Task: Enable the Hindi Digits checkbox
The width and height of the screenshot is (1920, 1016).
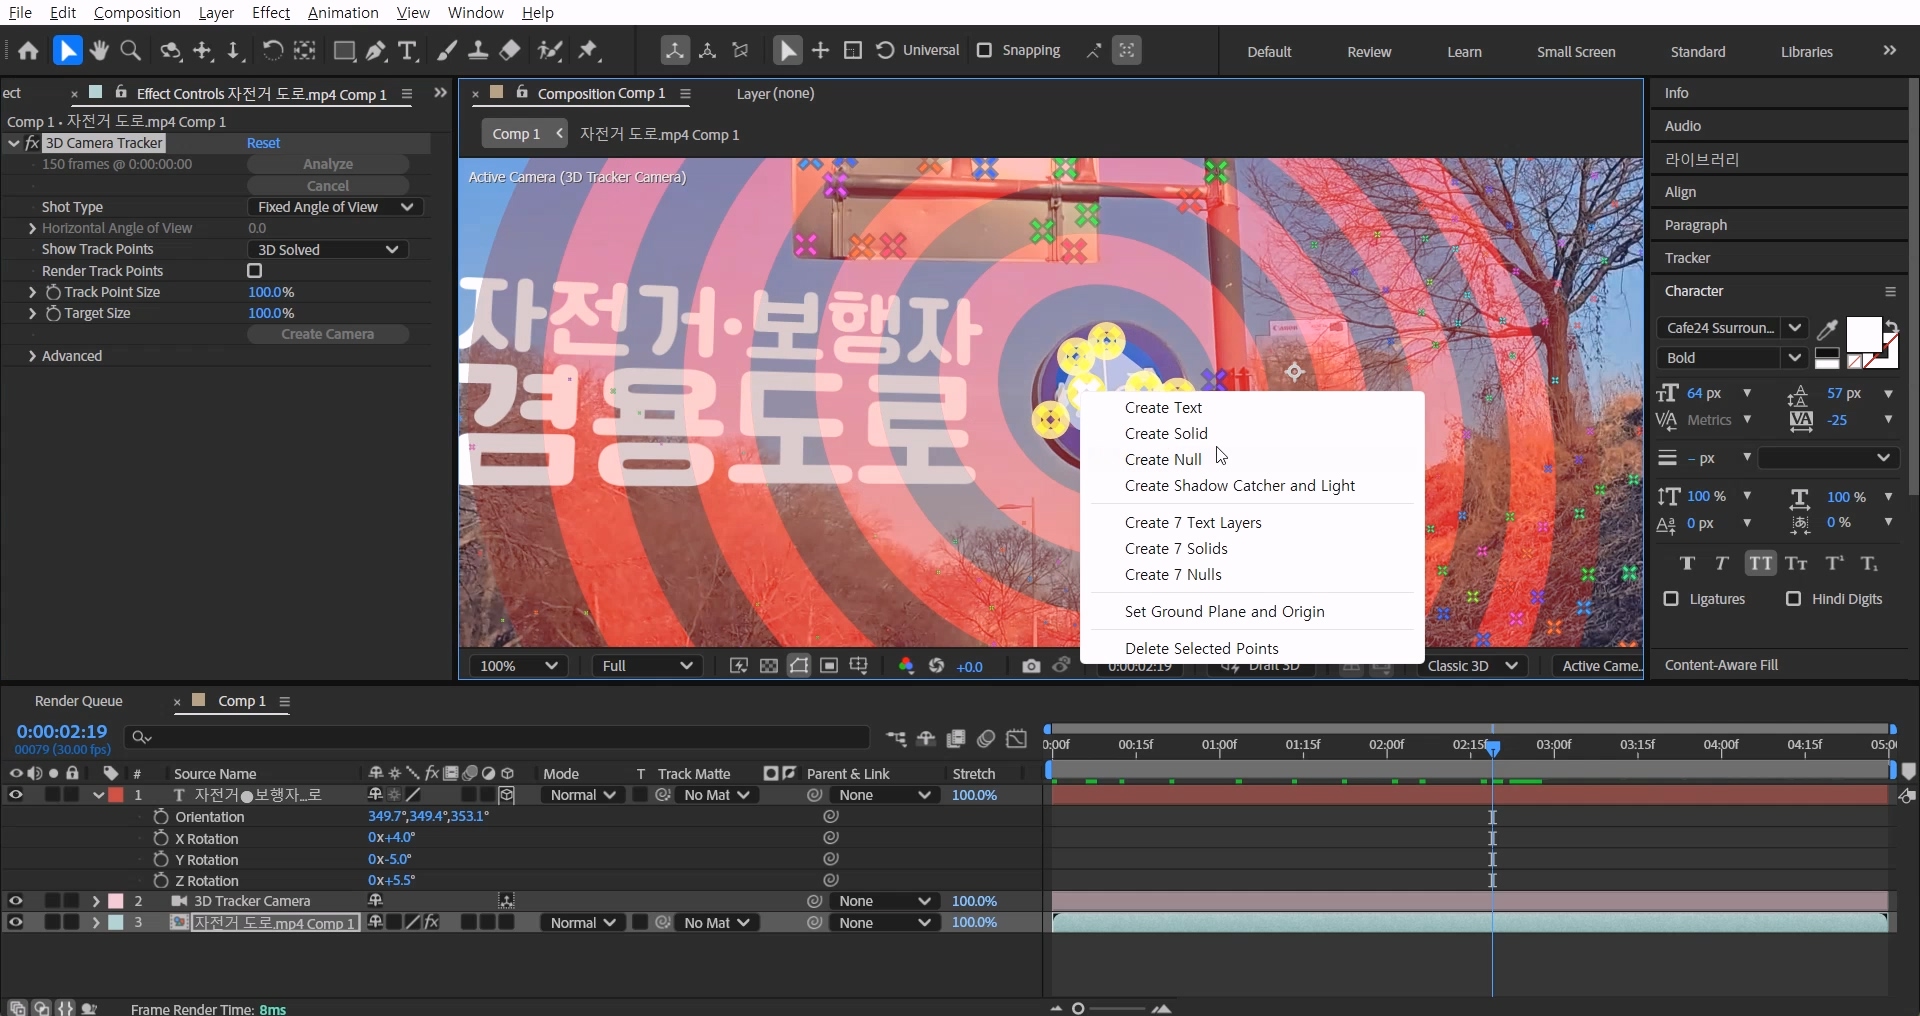Action: coord(1793,599)
